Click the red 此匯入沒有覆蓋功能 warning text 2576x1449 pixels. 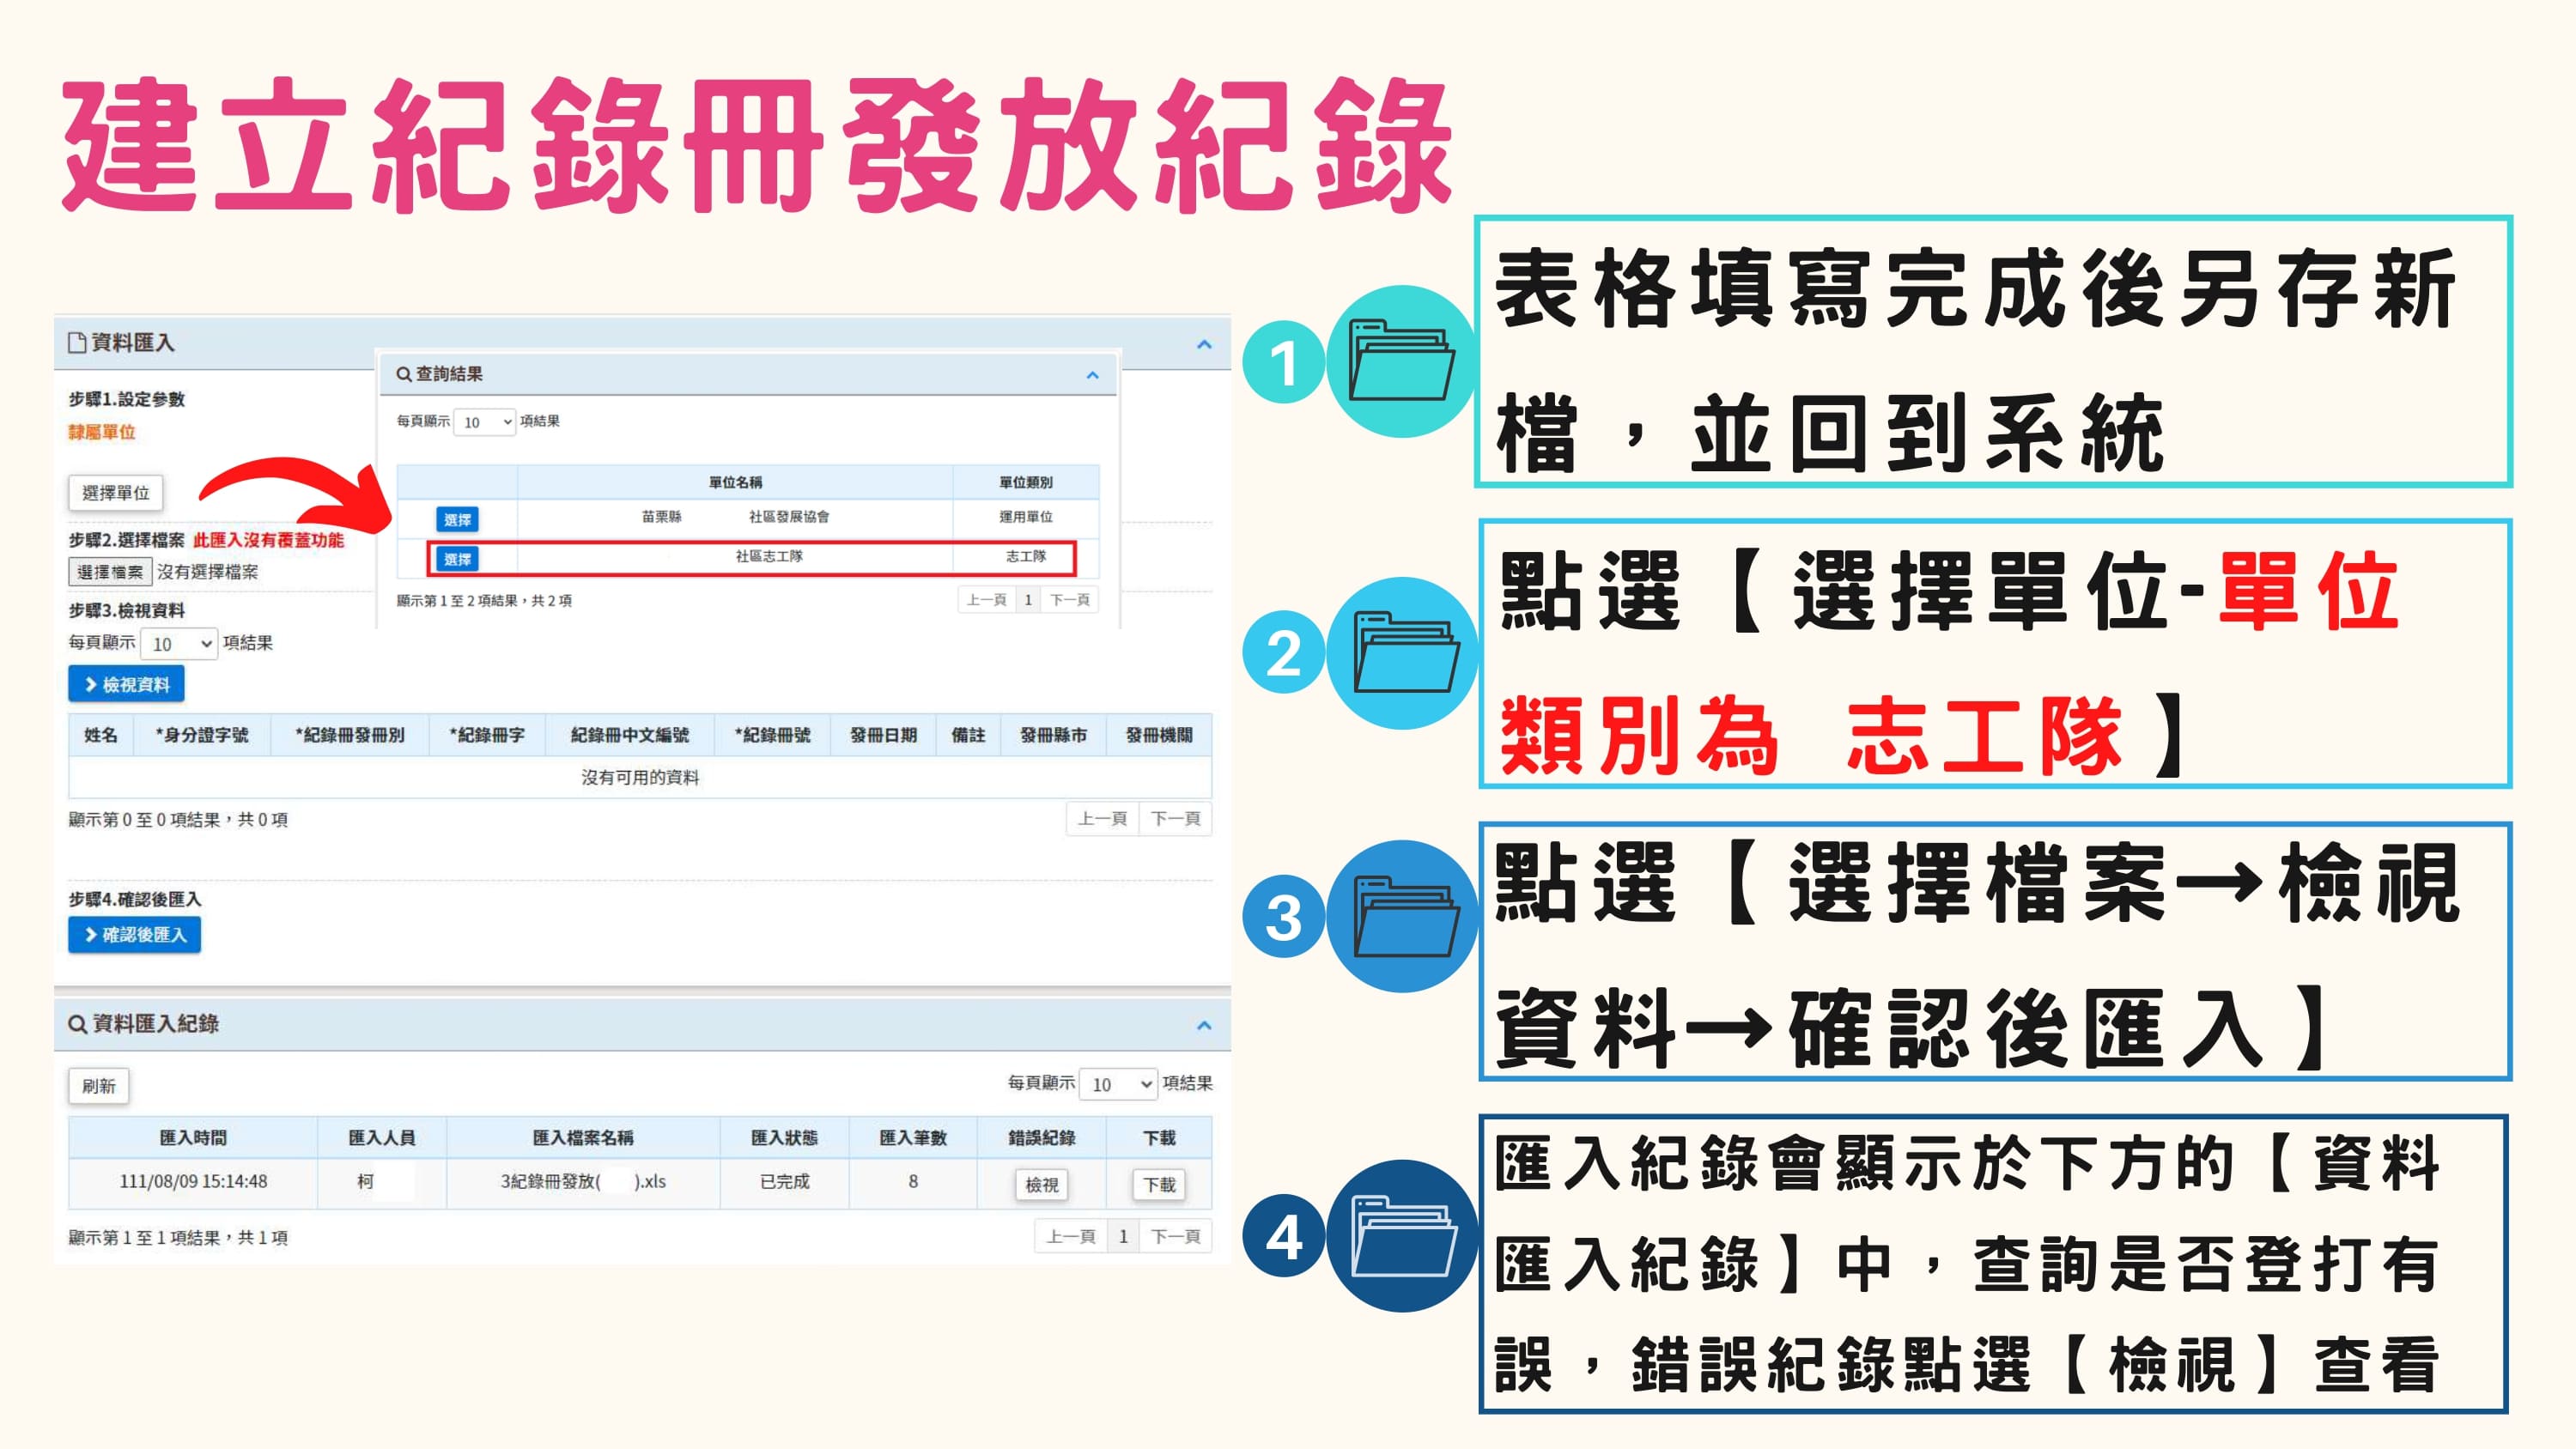(268, 540)
